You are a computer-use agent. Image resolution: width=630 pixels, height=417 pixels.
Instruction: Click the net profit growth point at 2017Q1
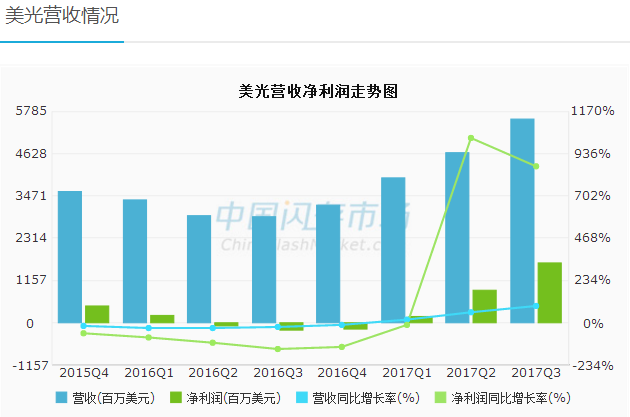pos(407,325)
